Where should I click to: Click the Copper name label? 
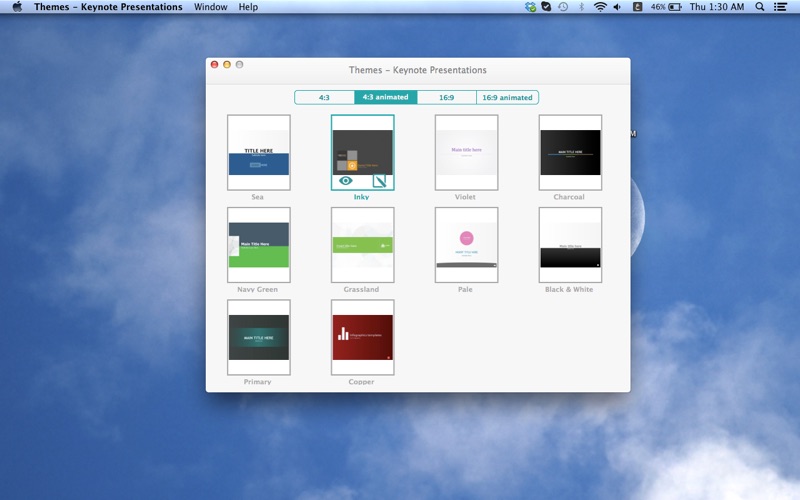[x=361, y=382]
